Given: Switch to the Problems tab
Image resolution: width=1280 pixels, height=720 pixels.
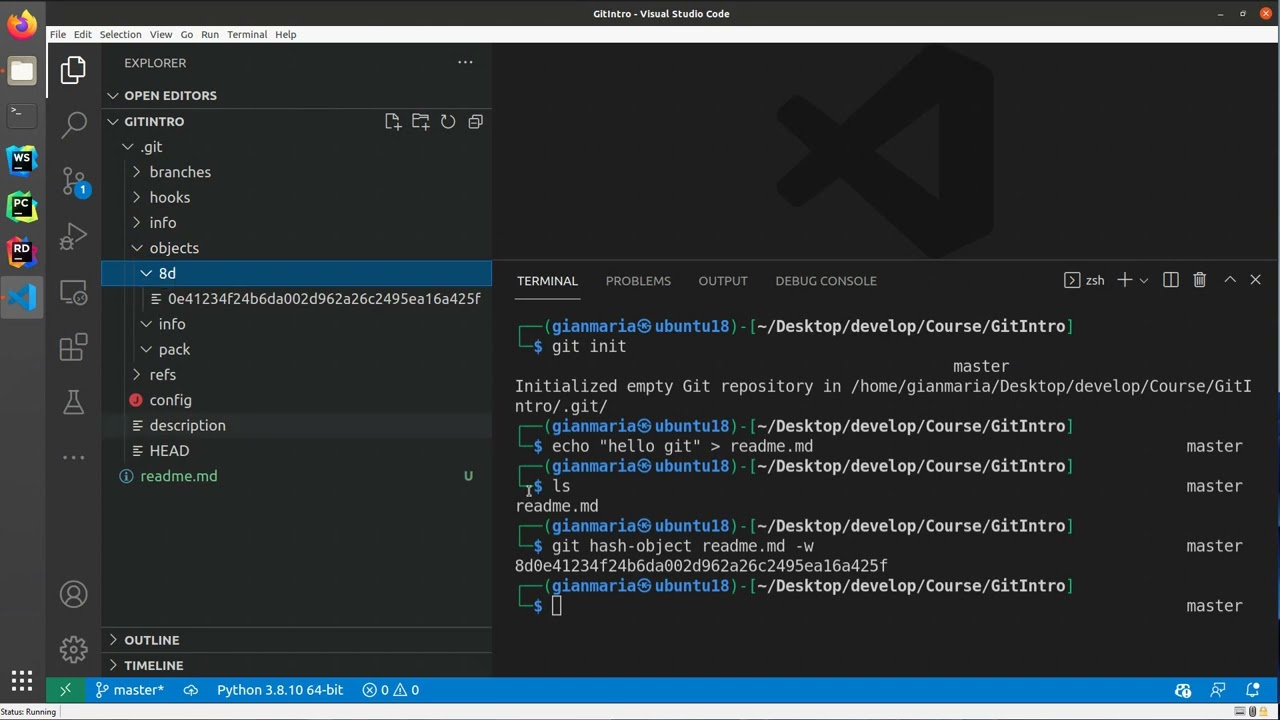Looking at the screenshot, I should [638, 281].
